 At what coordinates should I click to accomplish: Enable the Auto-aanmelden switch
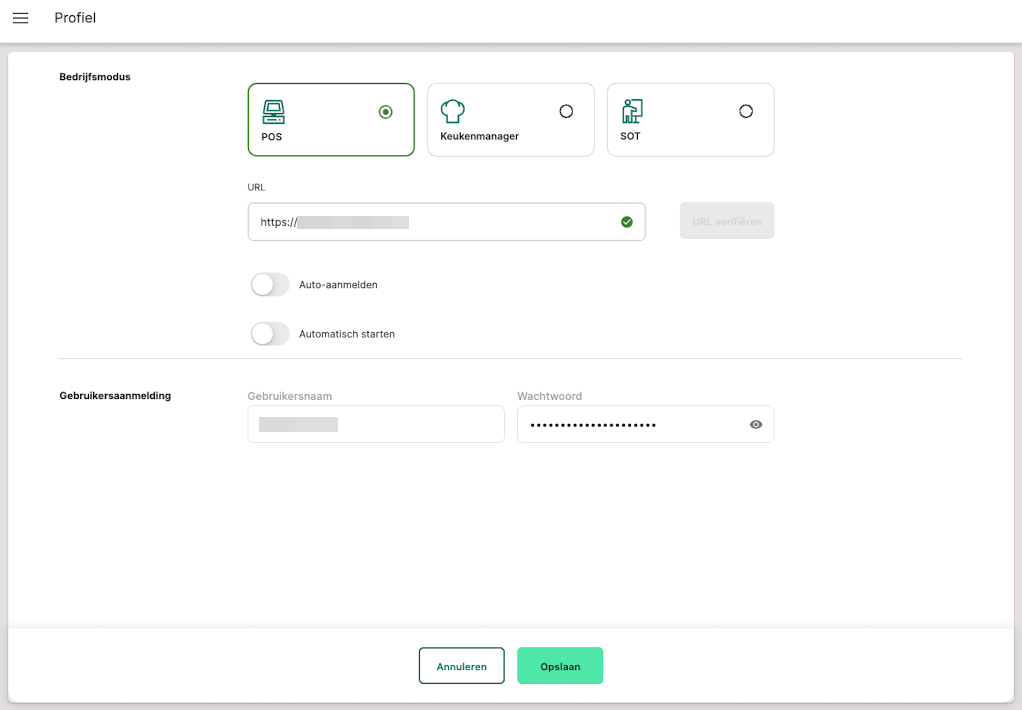click(270, 285)
